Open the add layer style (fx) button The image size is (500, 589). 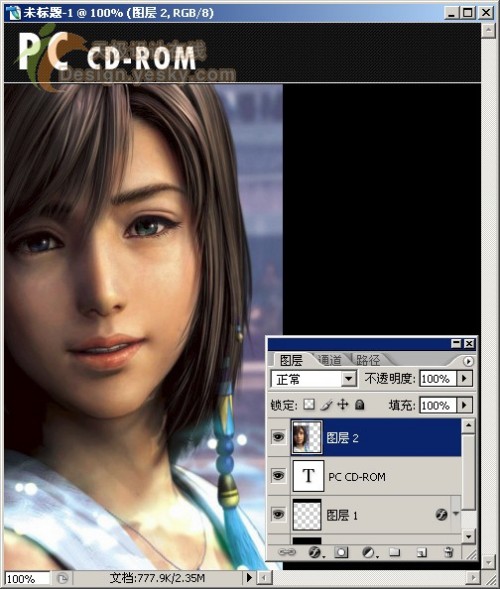(315, 552)
